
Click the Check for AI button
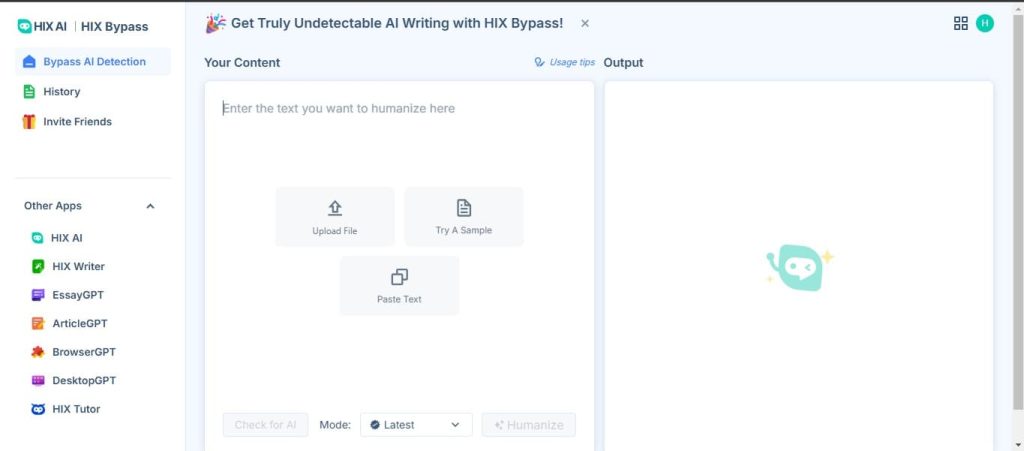(x=265, y=425)
